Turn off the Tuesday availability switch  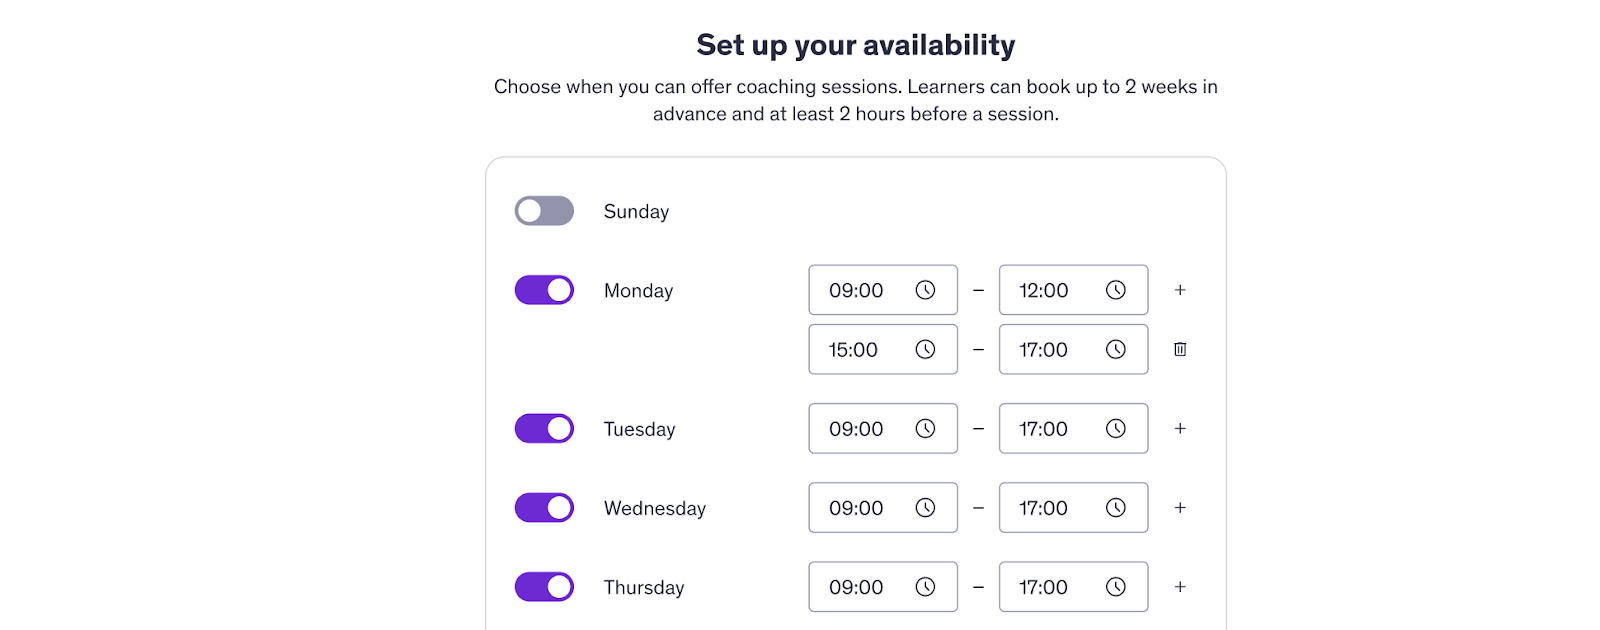click(544, 428)
